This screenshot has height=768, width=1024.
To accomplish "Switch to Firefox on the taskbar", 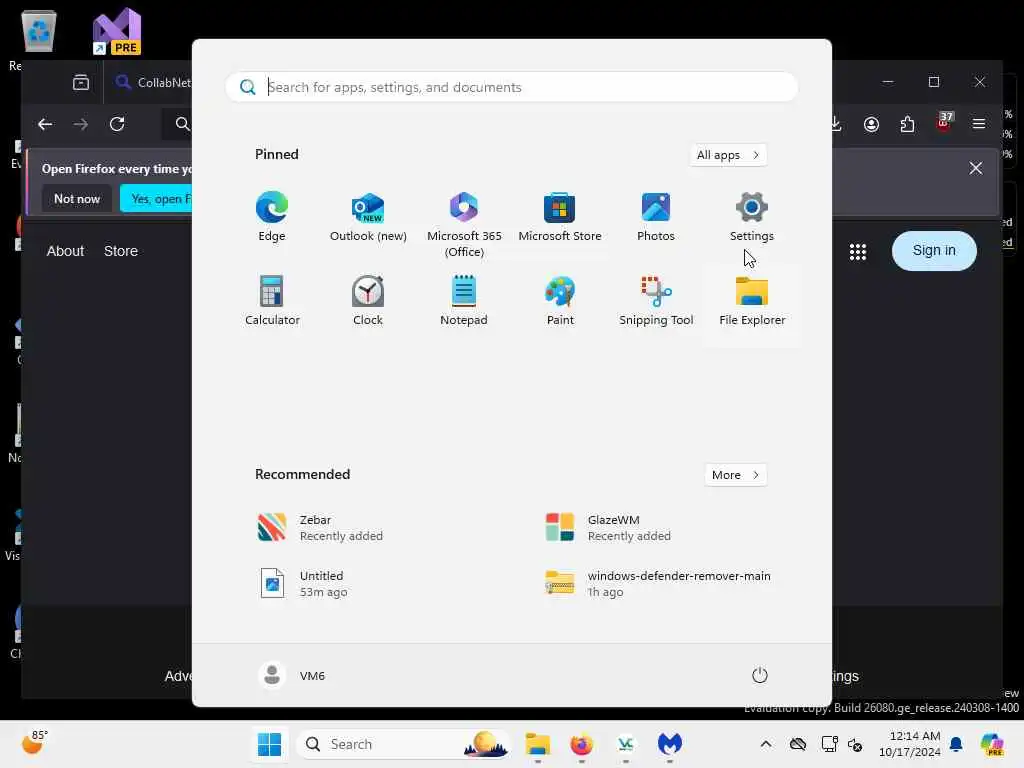I will coord(581,744).
